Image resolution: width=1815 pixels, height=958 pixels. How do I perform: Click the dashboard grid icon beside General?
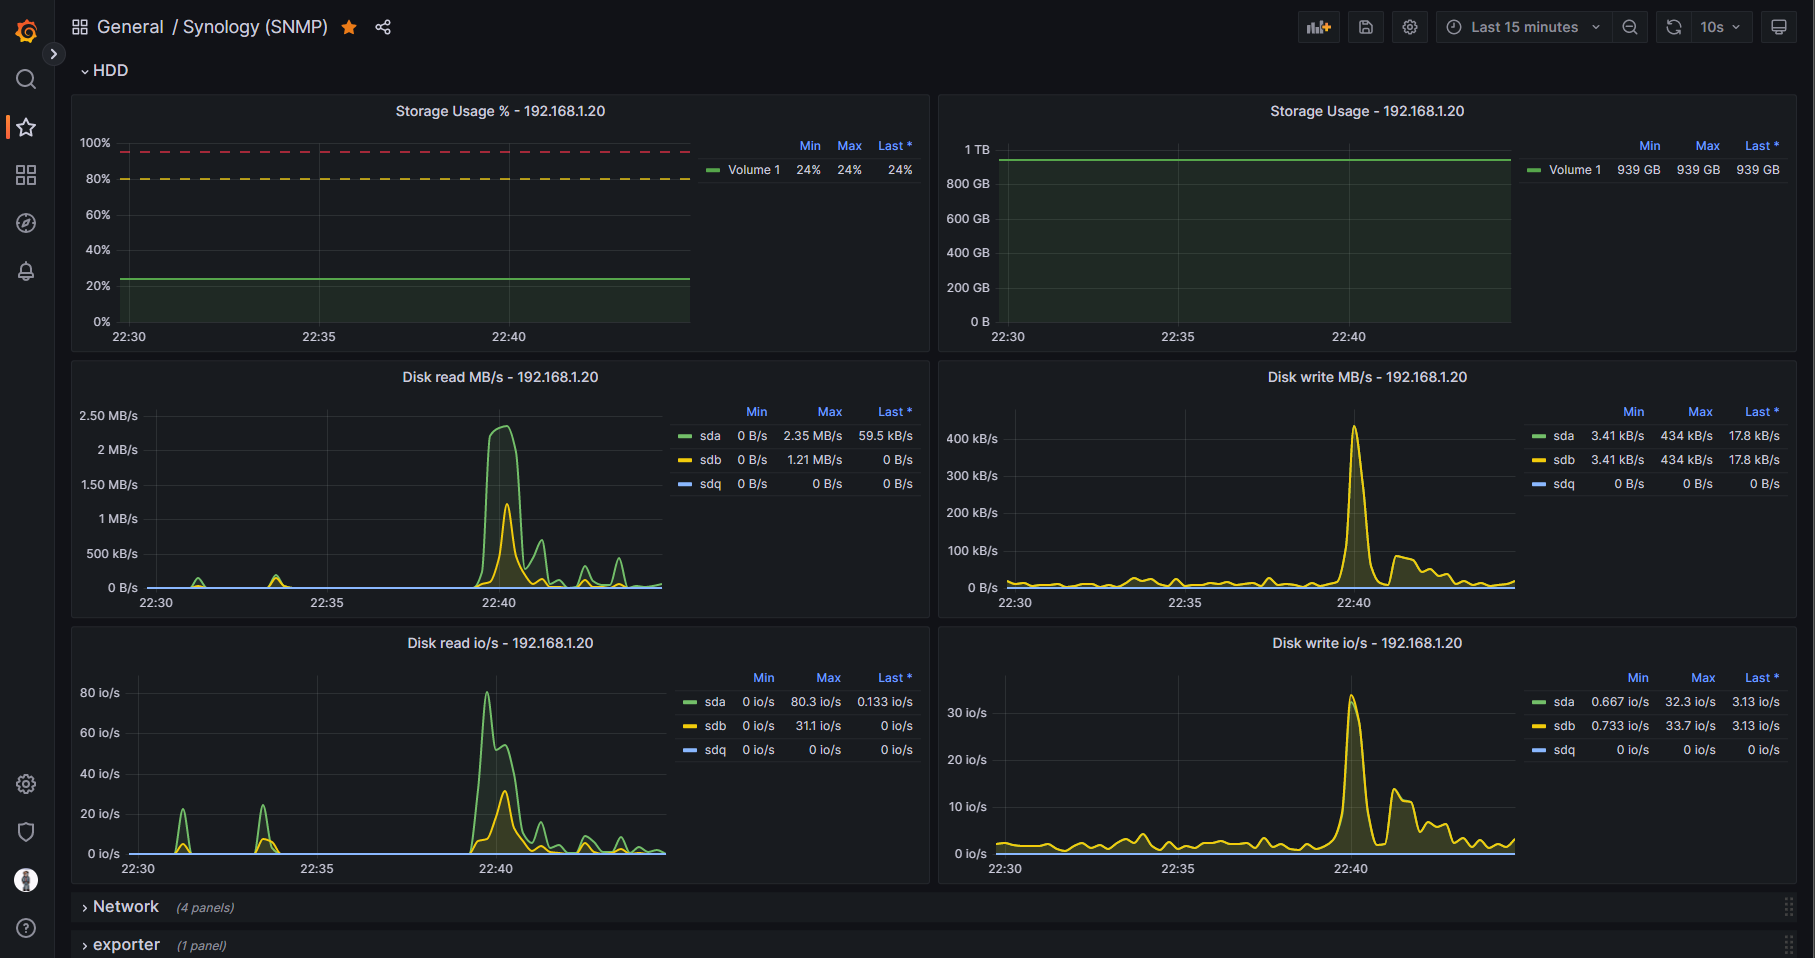point(80,27)
